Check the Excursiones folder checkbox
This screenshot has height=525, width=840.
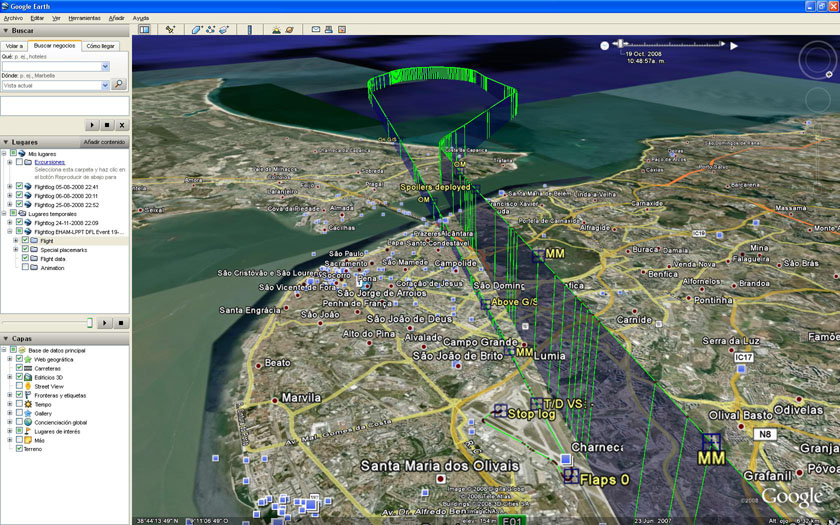tap(19, 162)
